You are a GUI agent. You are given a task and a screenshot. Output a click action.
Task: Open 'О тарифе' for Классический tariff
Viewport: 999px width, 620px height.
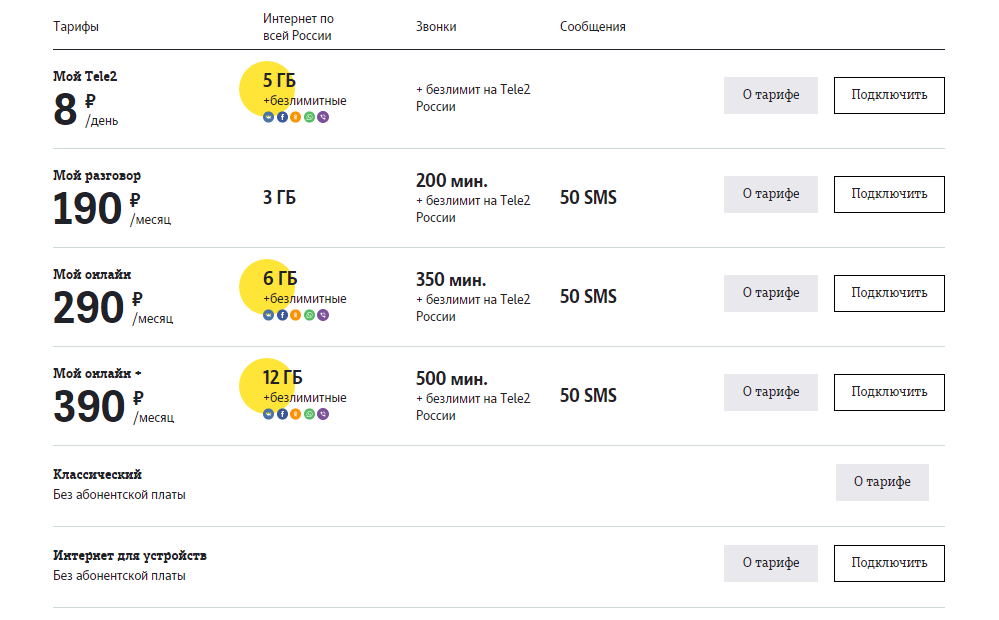pyautogui.click(x=882, y=482)
